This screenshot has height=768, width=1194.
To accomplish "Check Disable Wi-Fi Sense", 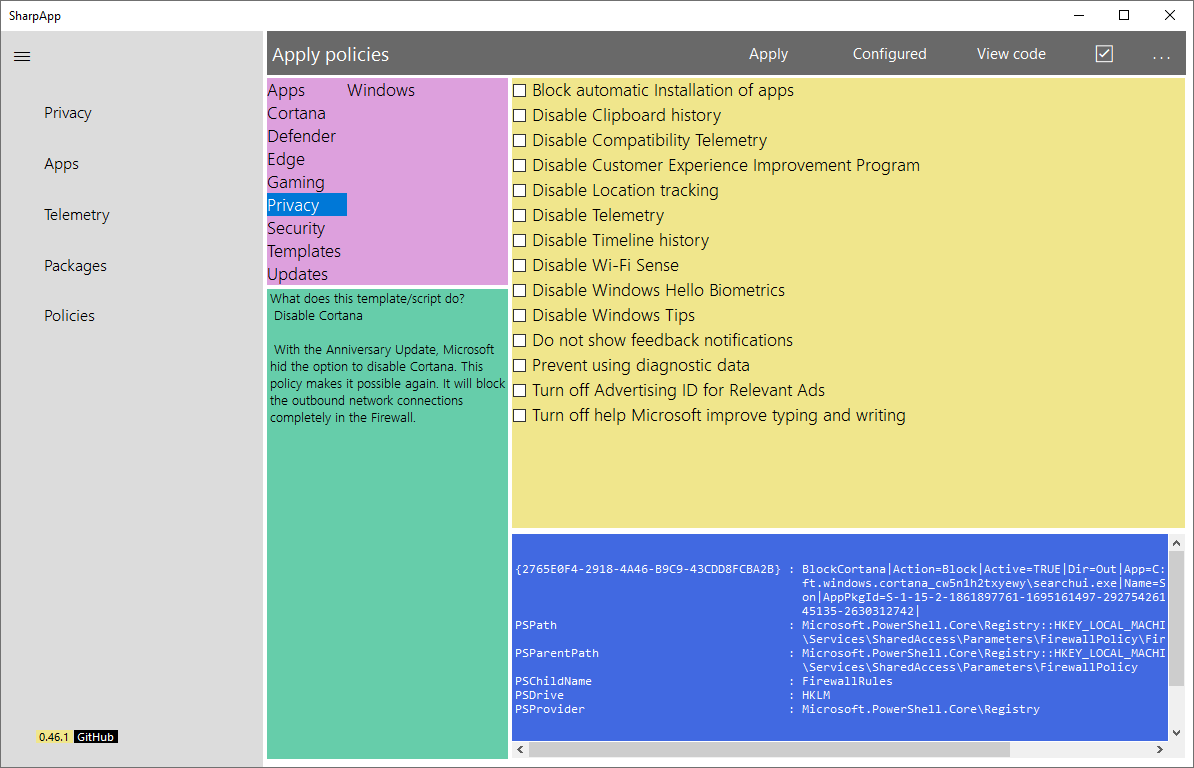I will point(519,266).
